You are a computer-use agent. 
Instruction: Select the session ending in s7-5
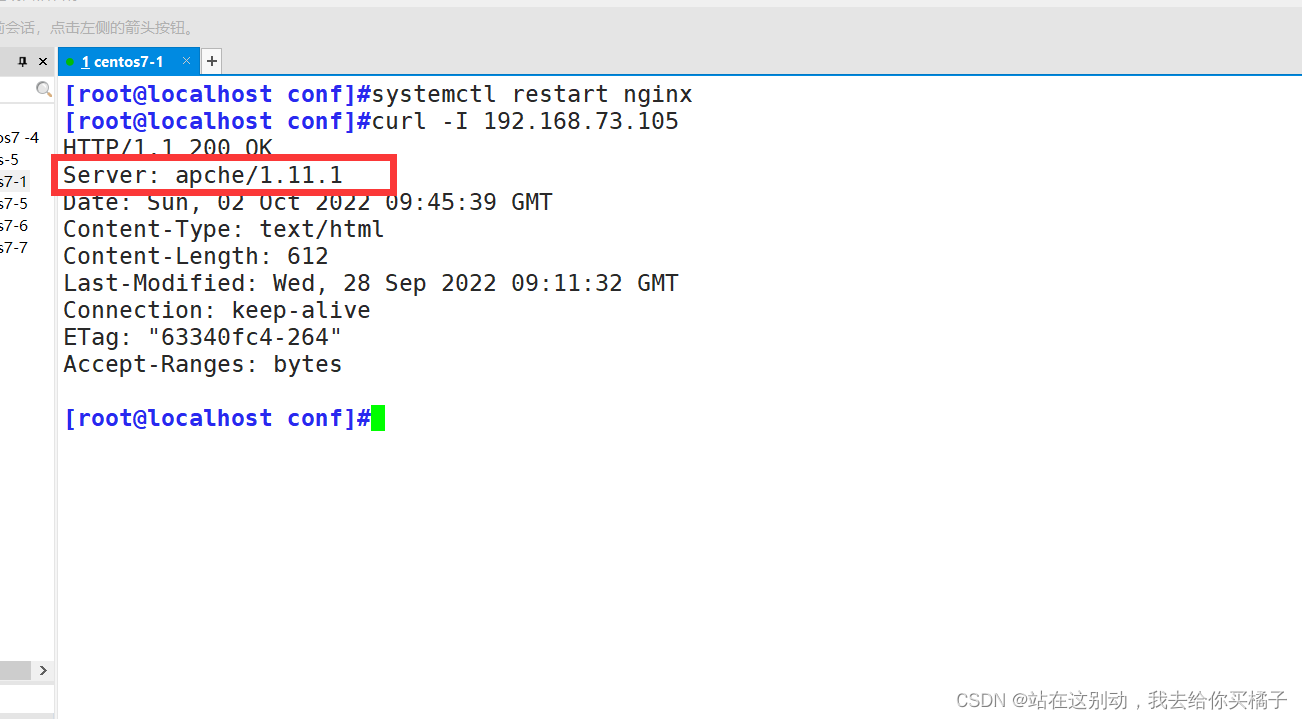point(14,203)
